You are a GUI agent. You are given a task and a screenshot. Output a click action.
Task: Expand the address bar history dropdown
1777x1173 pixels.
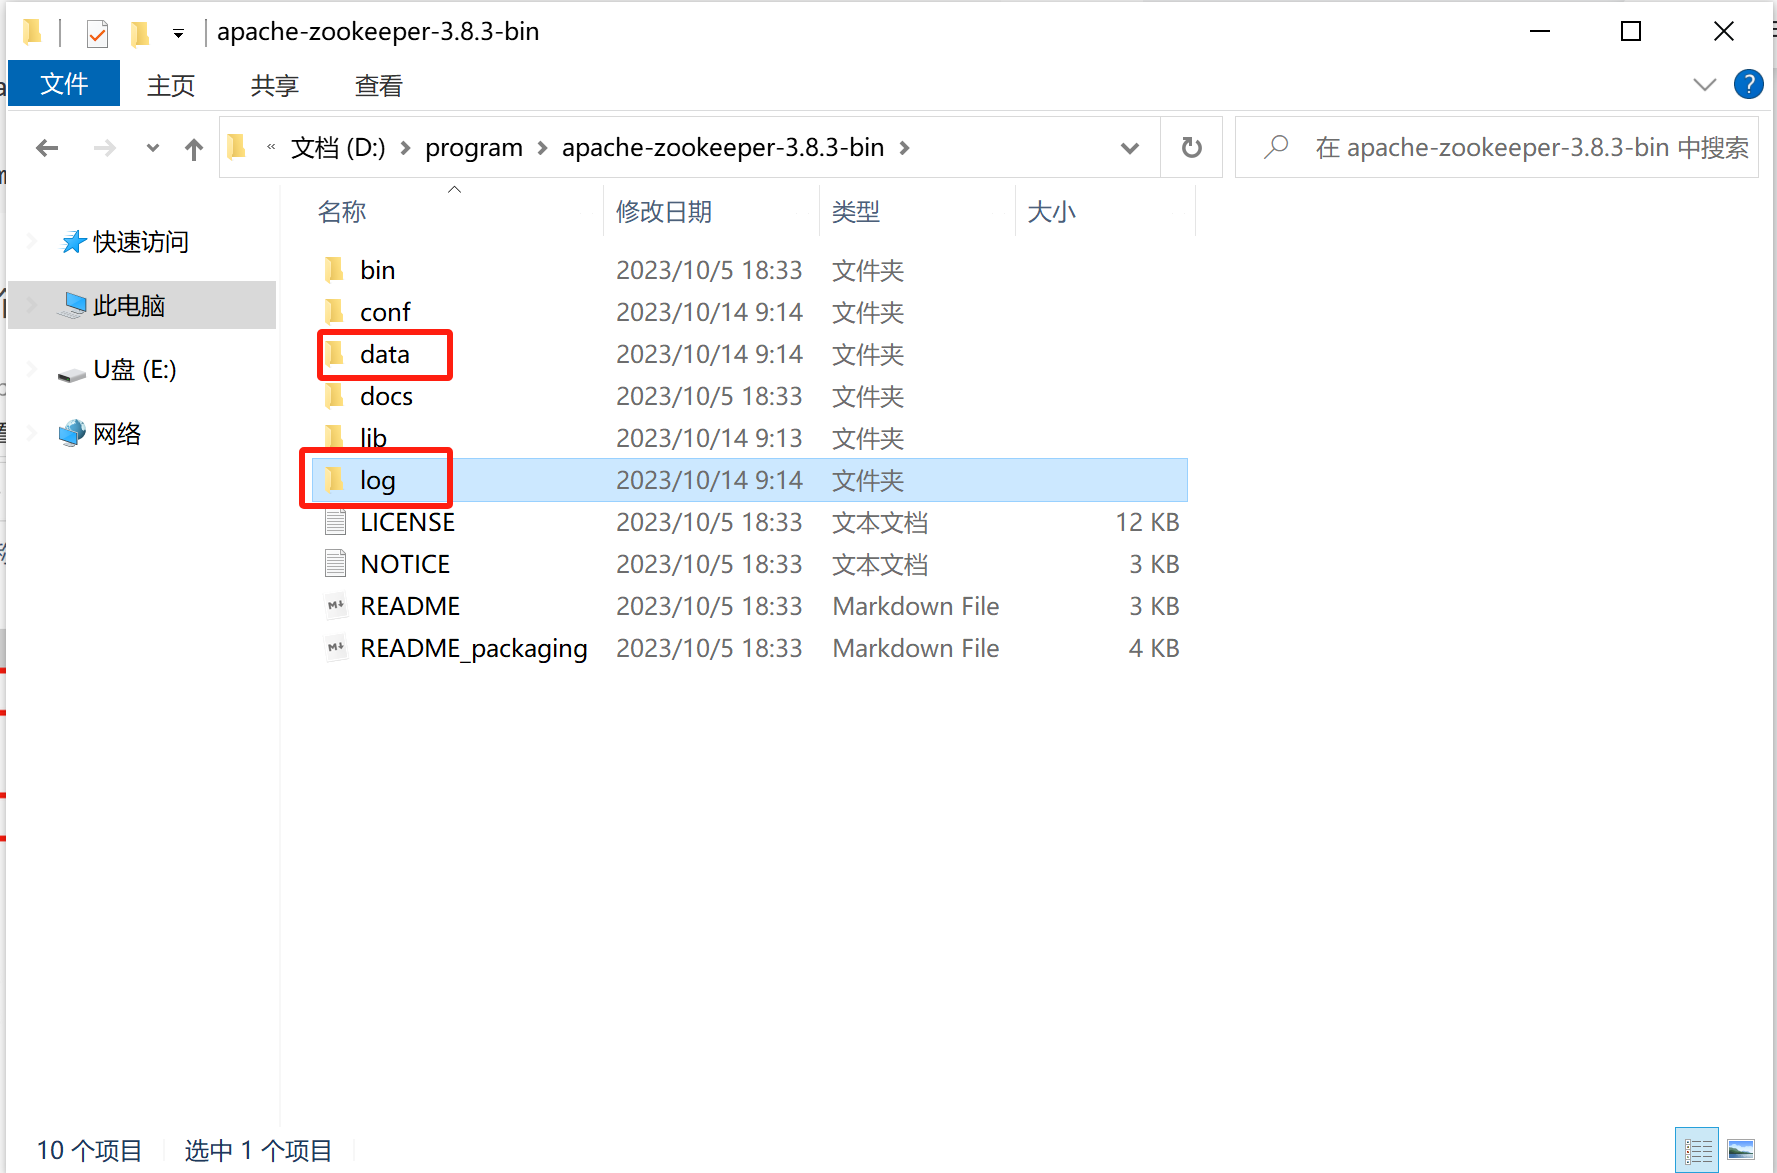[x=1129, y=147]
